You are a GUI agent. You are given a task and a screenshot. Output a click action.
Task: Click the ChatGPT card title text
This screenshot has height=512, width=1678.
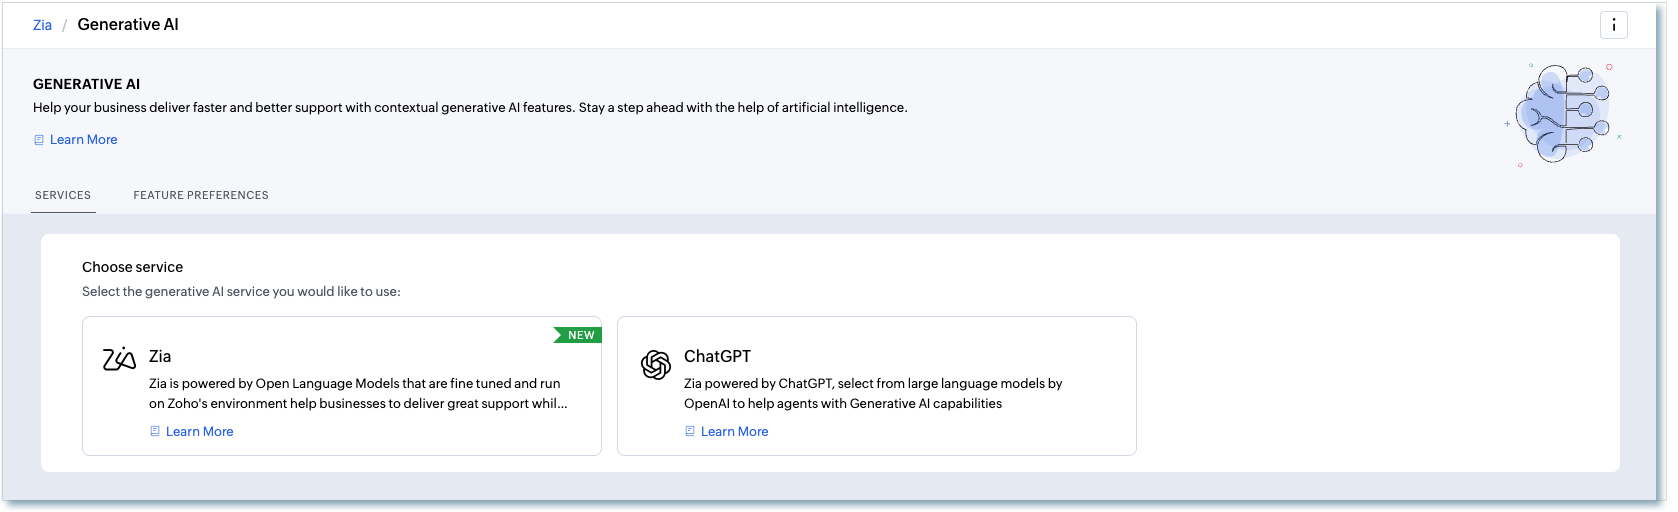(717, 356)
